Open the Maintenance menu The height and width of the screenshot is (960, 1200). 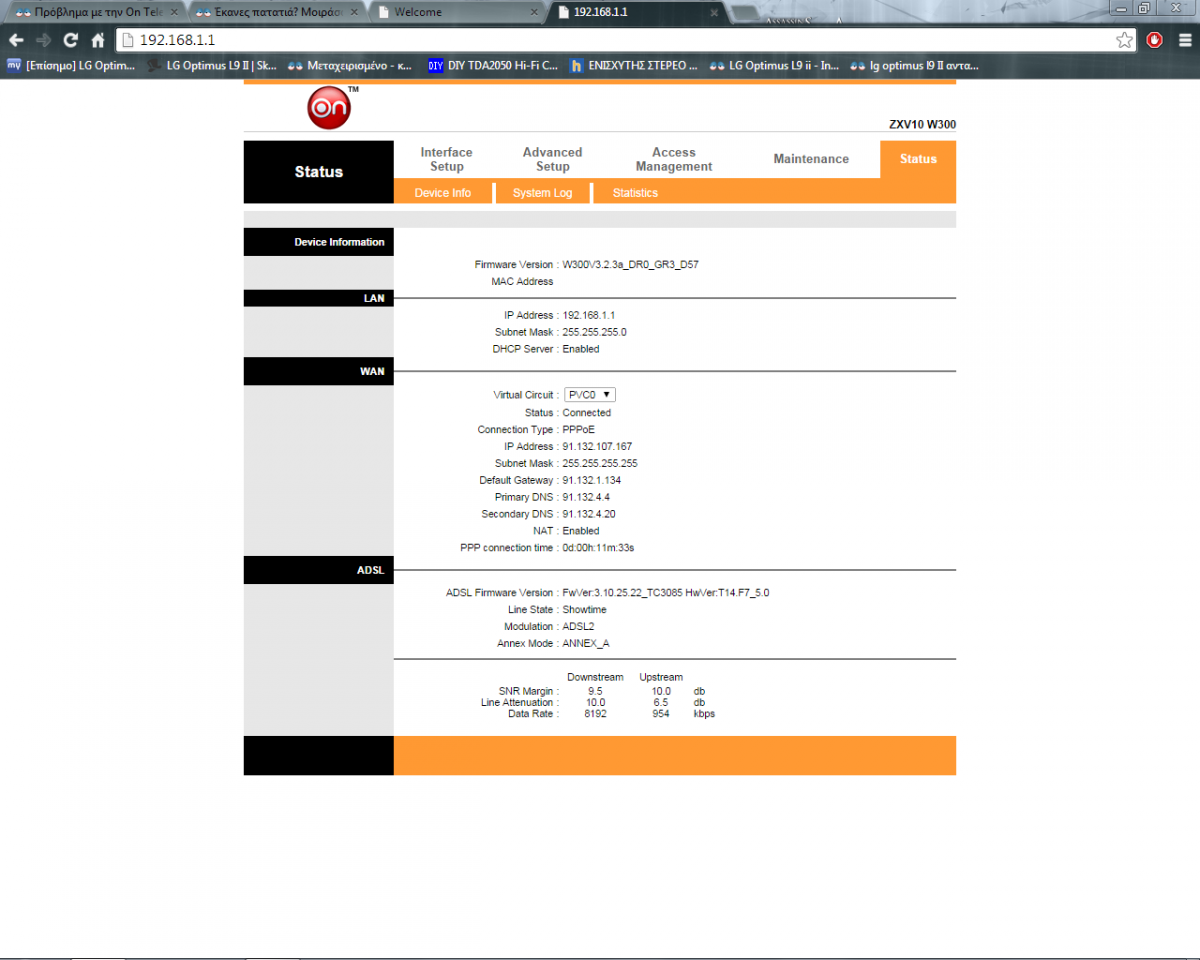[x=811, y=159]
